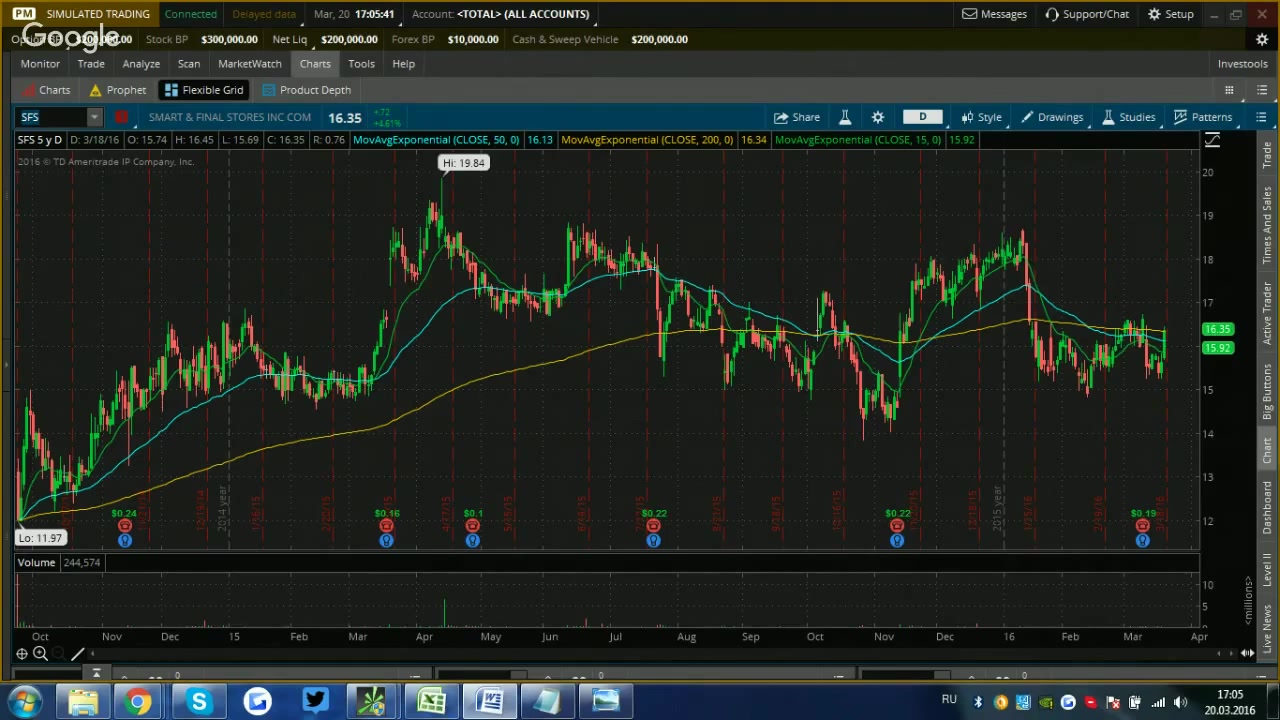Click the red $0.16 dividend marker
This screenshot has height=720, width=1280.
(386, 526)
